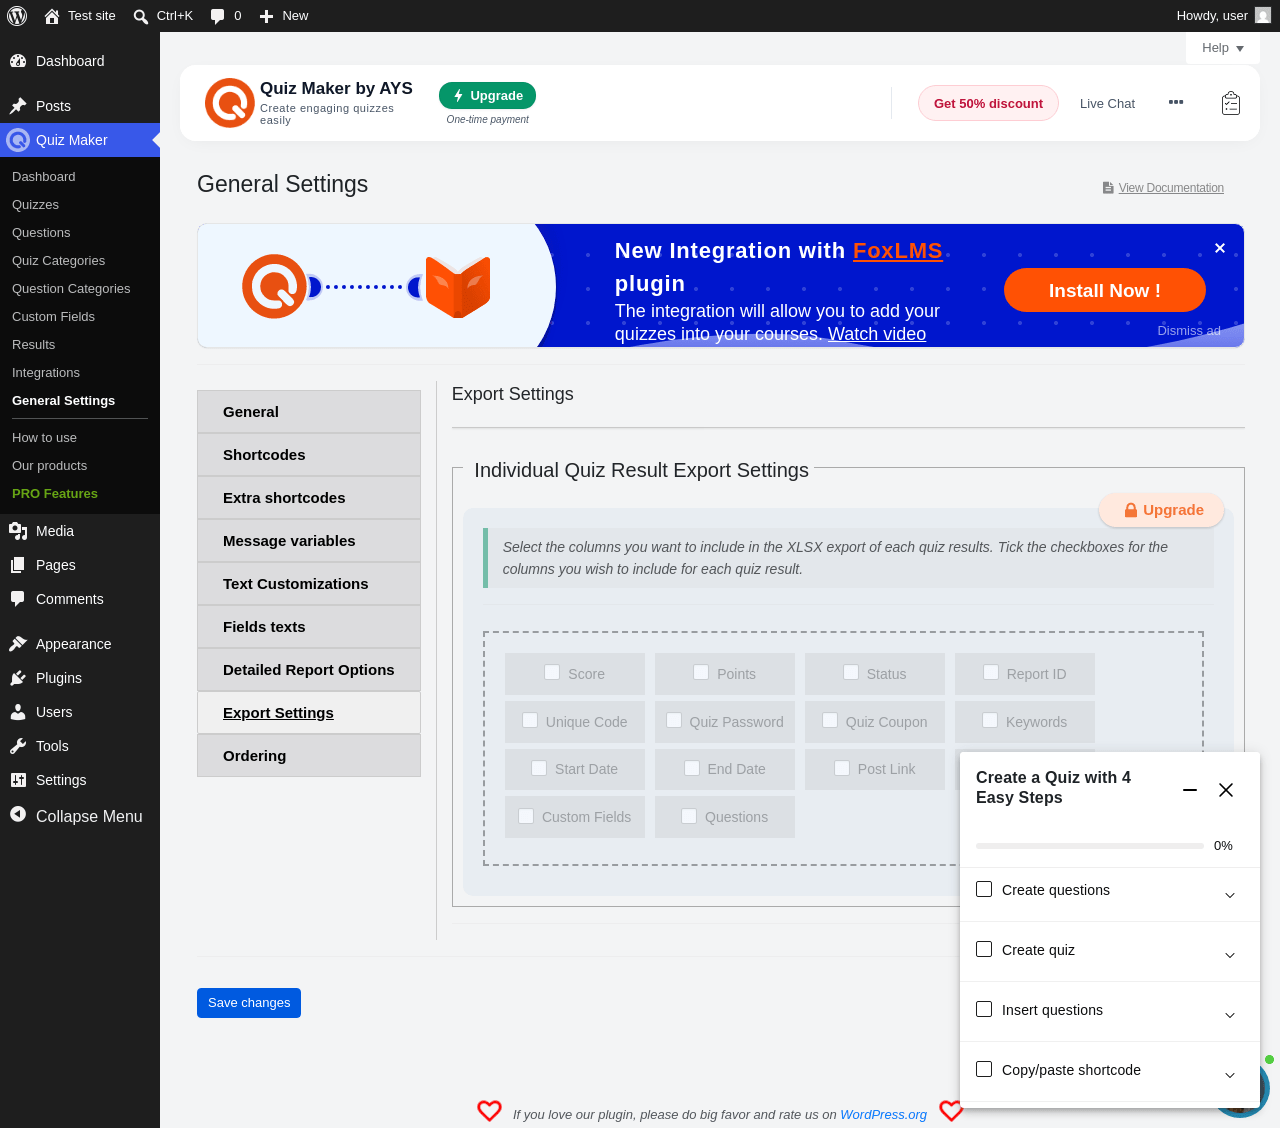The height and width of the screenshot is (1128, 1280).
Task: Open the Live Chat link
Action: click(1107, 103)
